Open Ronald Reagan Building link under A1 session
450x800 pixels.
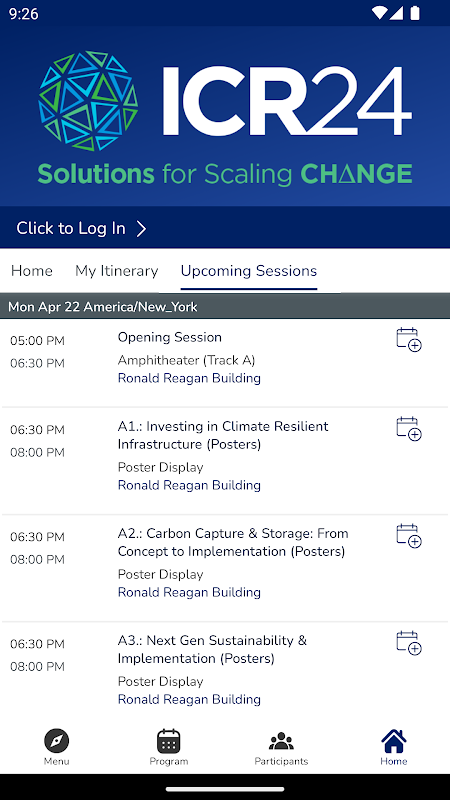[189, 485]
